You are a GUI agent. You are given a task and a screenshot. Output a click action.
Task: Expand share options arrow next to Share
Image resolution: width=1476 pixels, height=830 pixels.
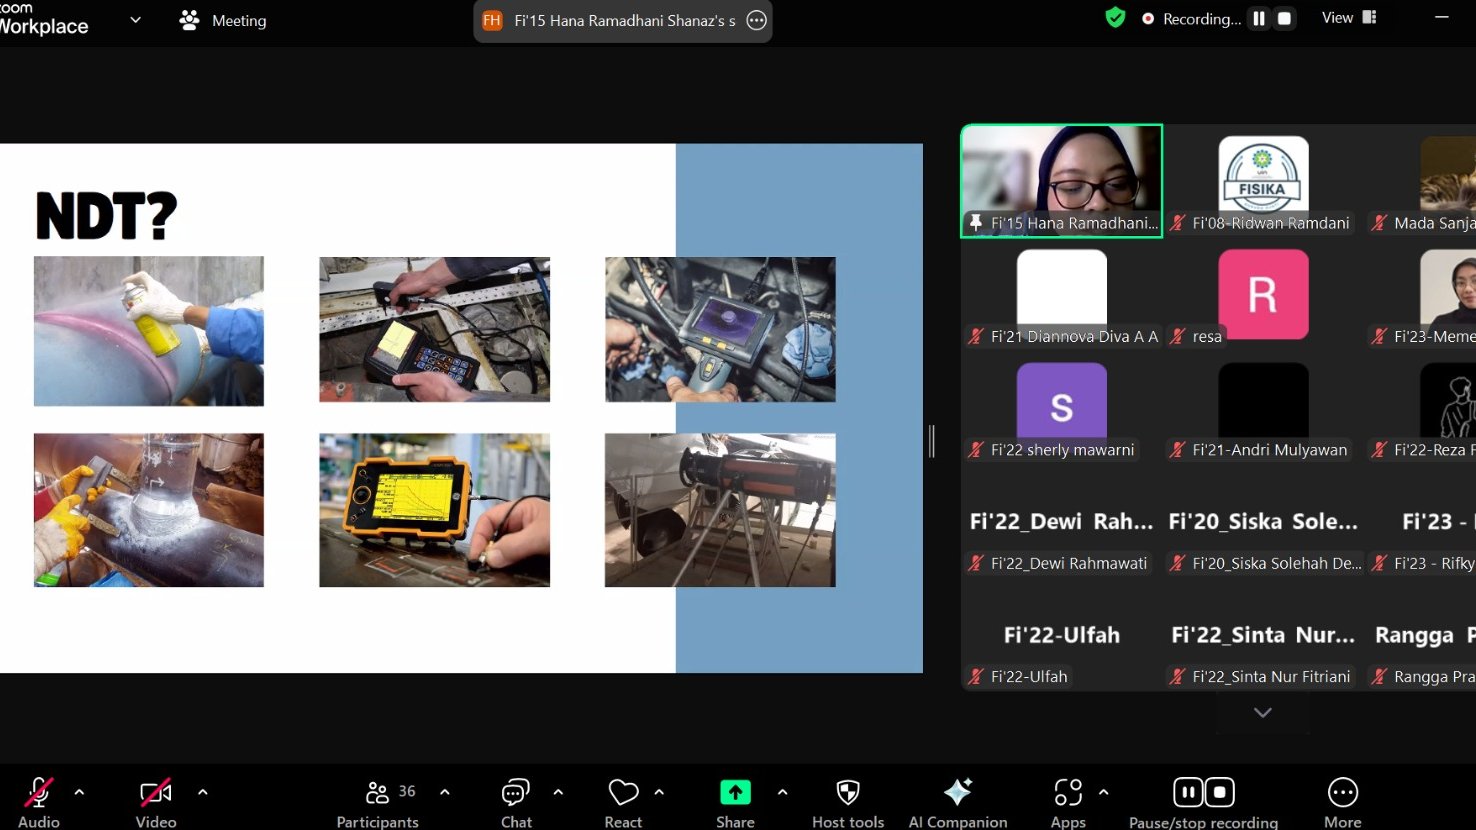pyautogui.click(x=782, y=792)
